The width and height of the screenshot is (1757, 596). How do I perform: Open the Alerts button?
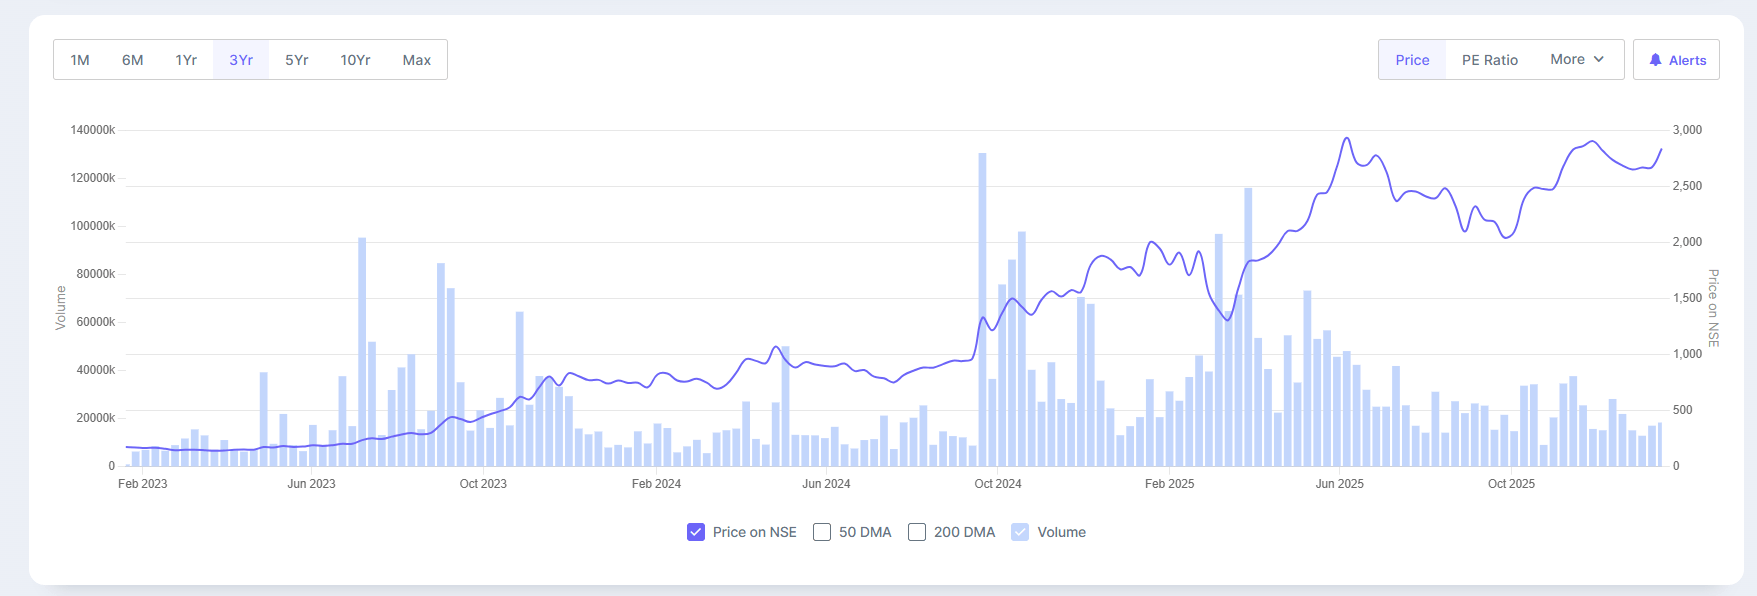coord(1677,60)
